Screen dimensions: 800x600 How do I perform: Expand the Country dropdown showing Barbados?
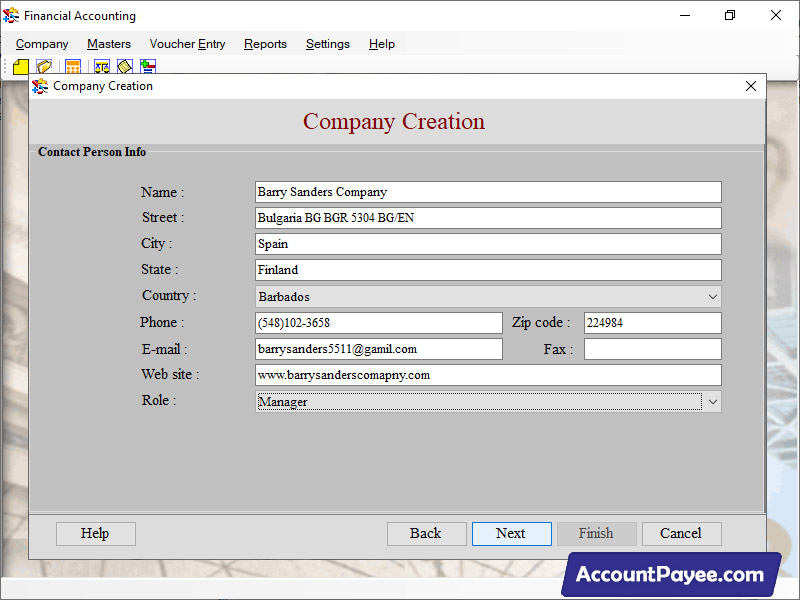point(713,297)
